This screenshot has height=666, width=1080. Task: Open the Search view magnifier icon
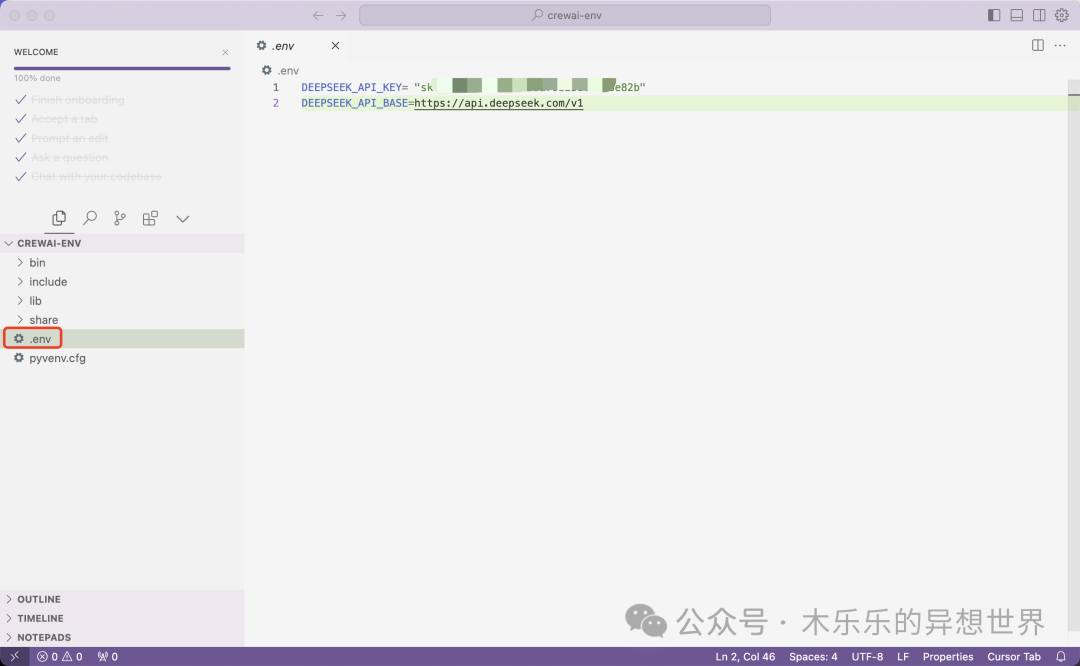pyautogui.click(x=90, y=218)
